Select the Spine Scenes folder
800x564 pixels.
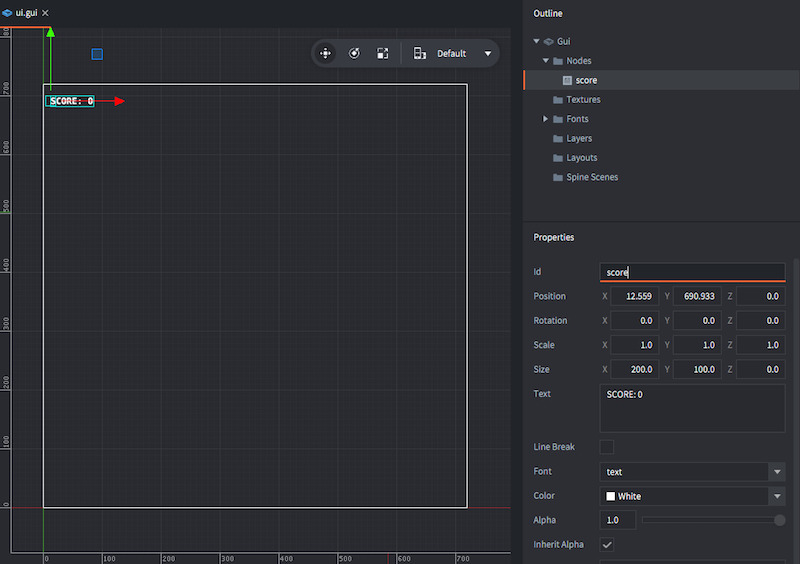[x=592, y=177]
